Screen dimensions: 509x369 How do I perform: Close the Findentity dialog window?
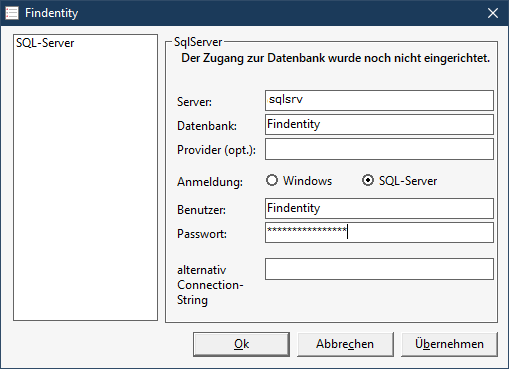(x=493, y=13)
